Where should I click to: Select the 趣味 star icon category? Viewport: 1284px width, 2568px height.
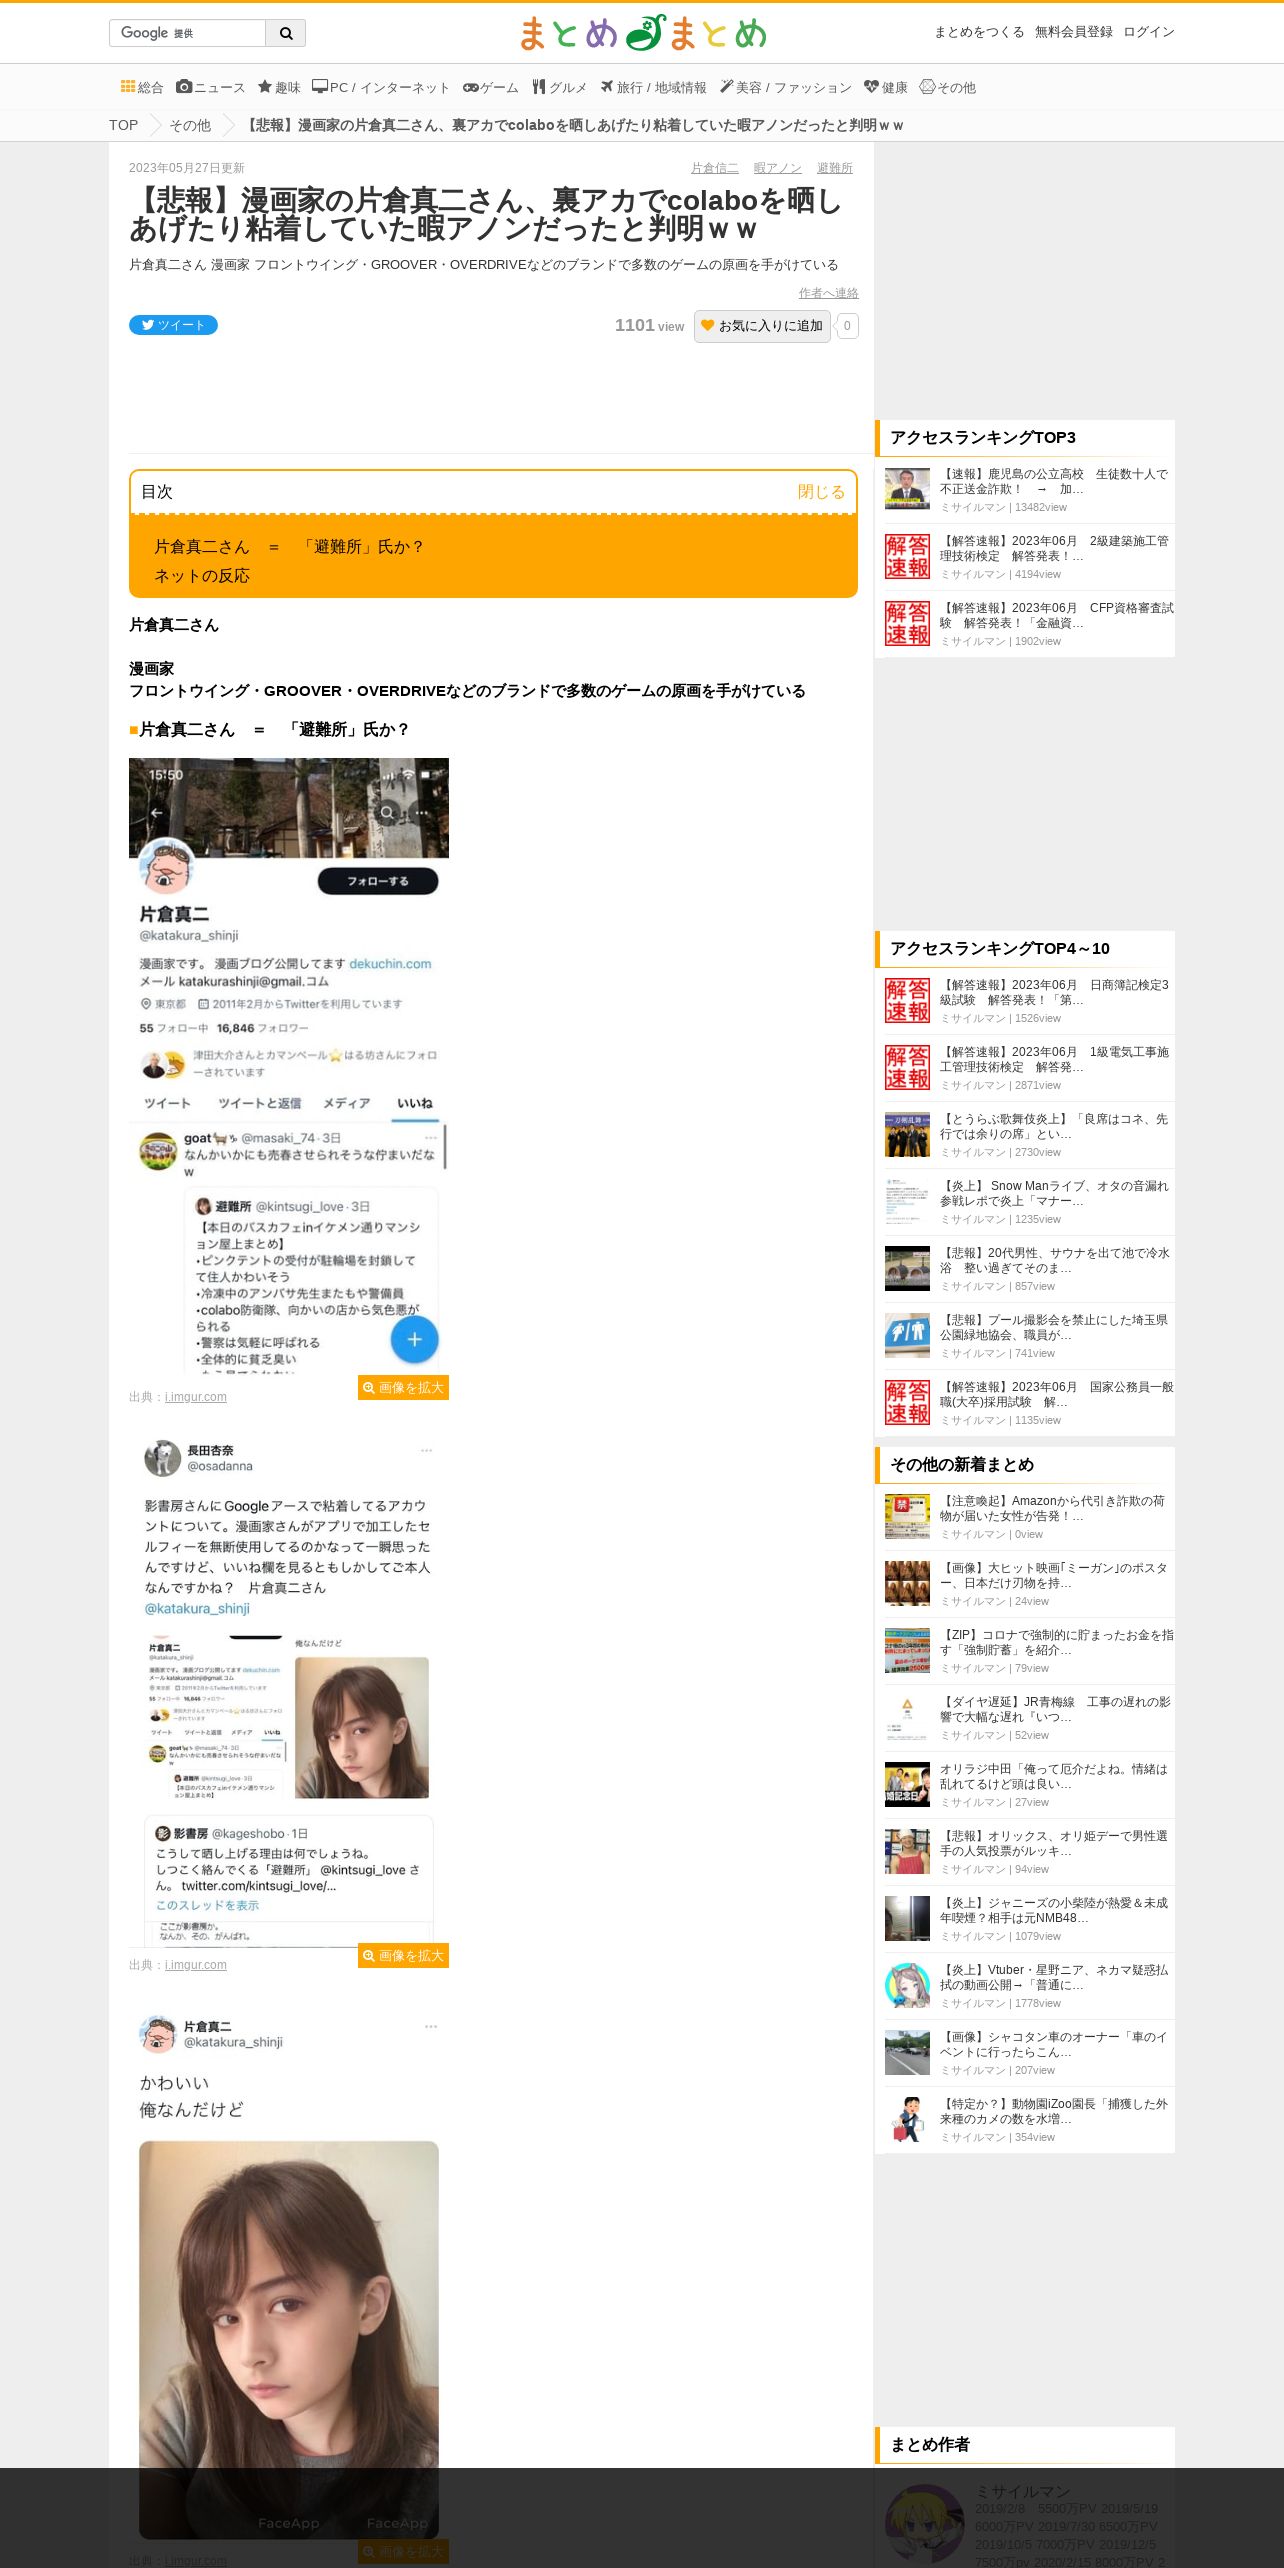[x=279, y=87]
